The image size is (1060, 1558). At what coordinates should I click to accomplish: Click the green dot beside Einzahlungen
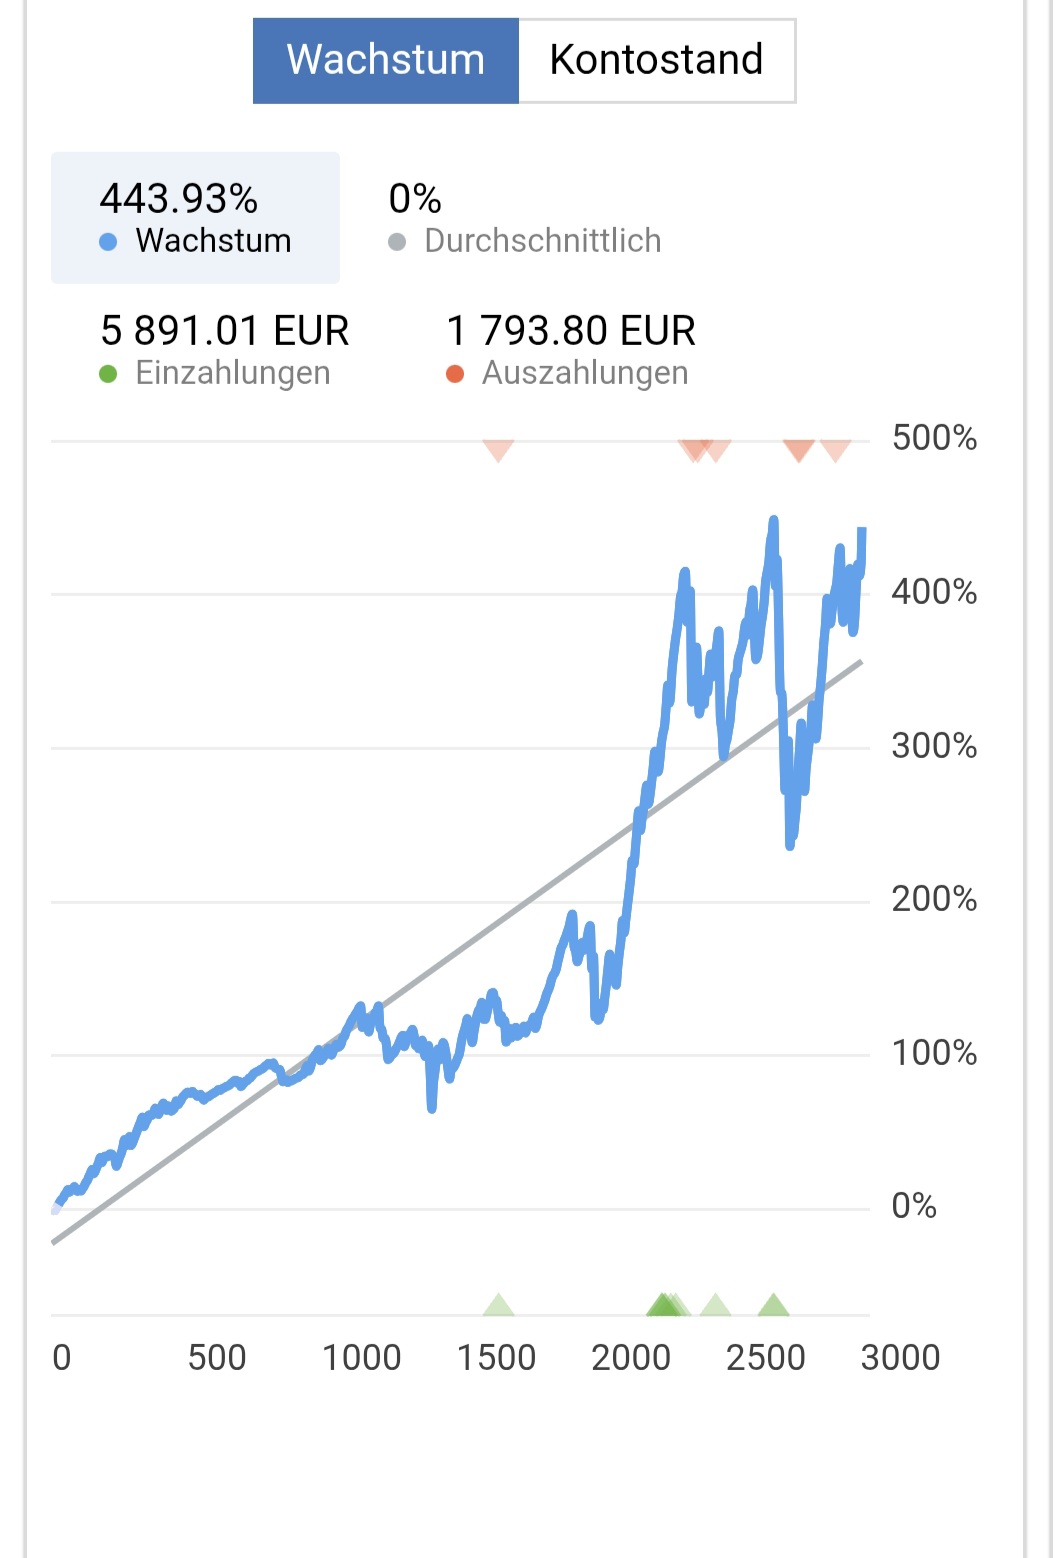coord(109,374)
